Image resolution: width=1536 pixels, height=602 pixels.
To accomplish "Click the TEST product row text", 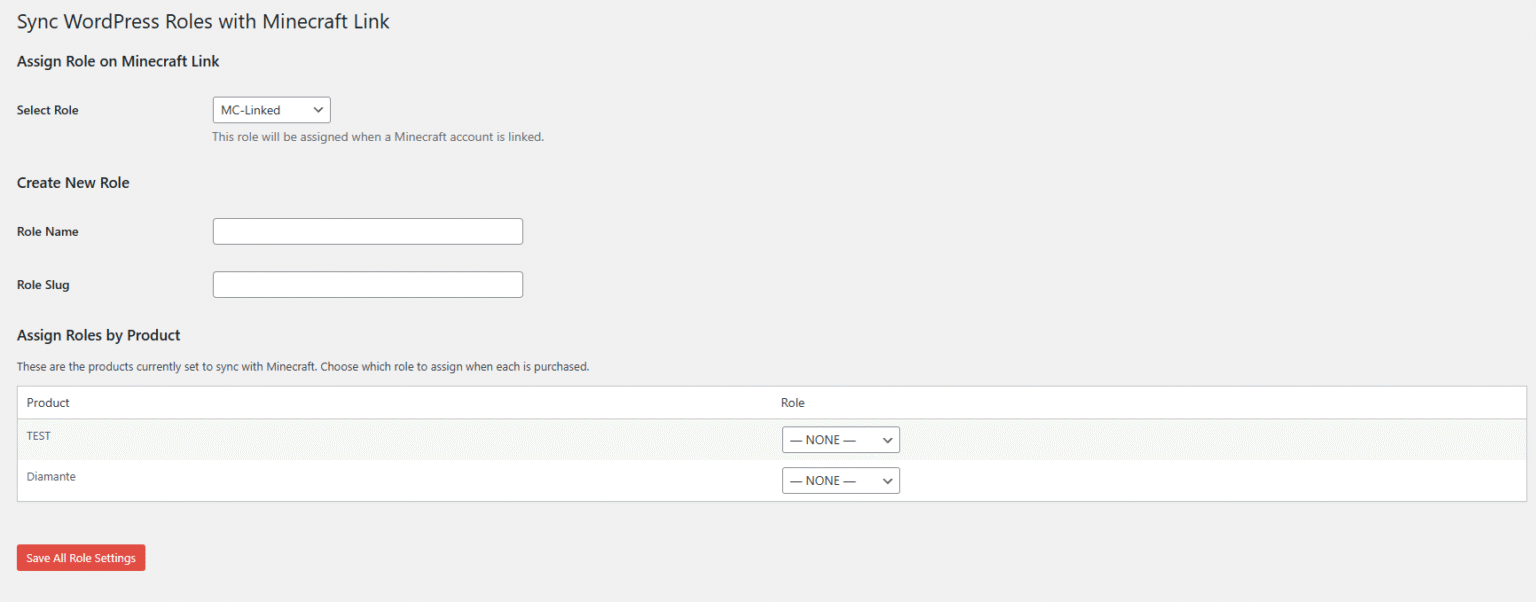I will coord(39,436).
